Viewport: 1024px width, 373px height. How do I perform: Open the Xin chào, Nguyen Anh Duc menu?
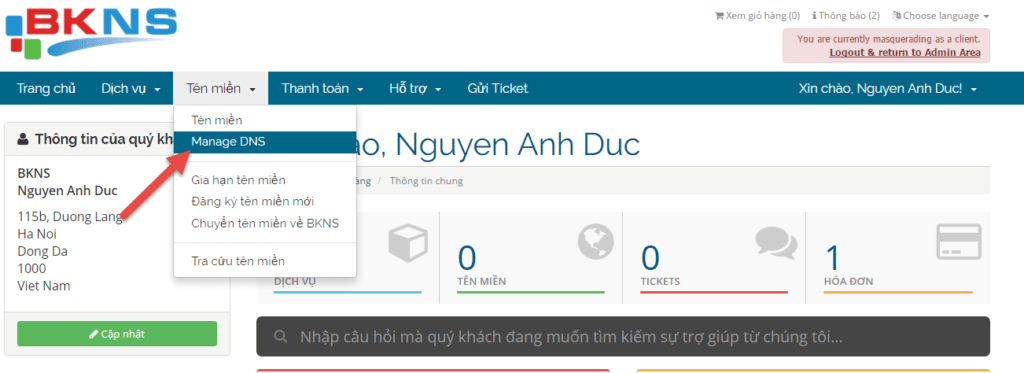(x=888, y=88)
